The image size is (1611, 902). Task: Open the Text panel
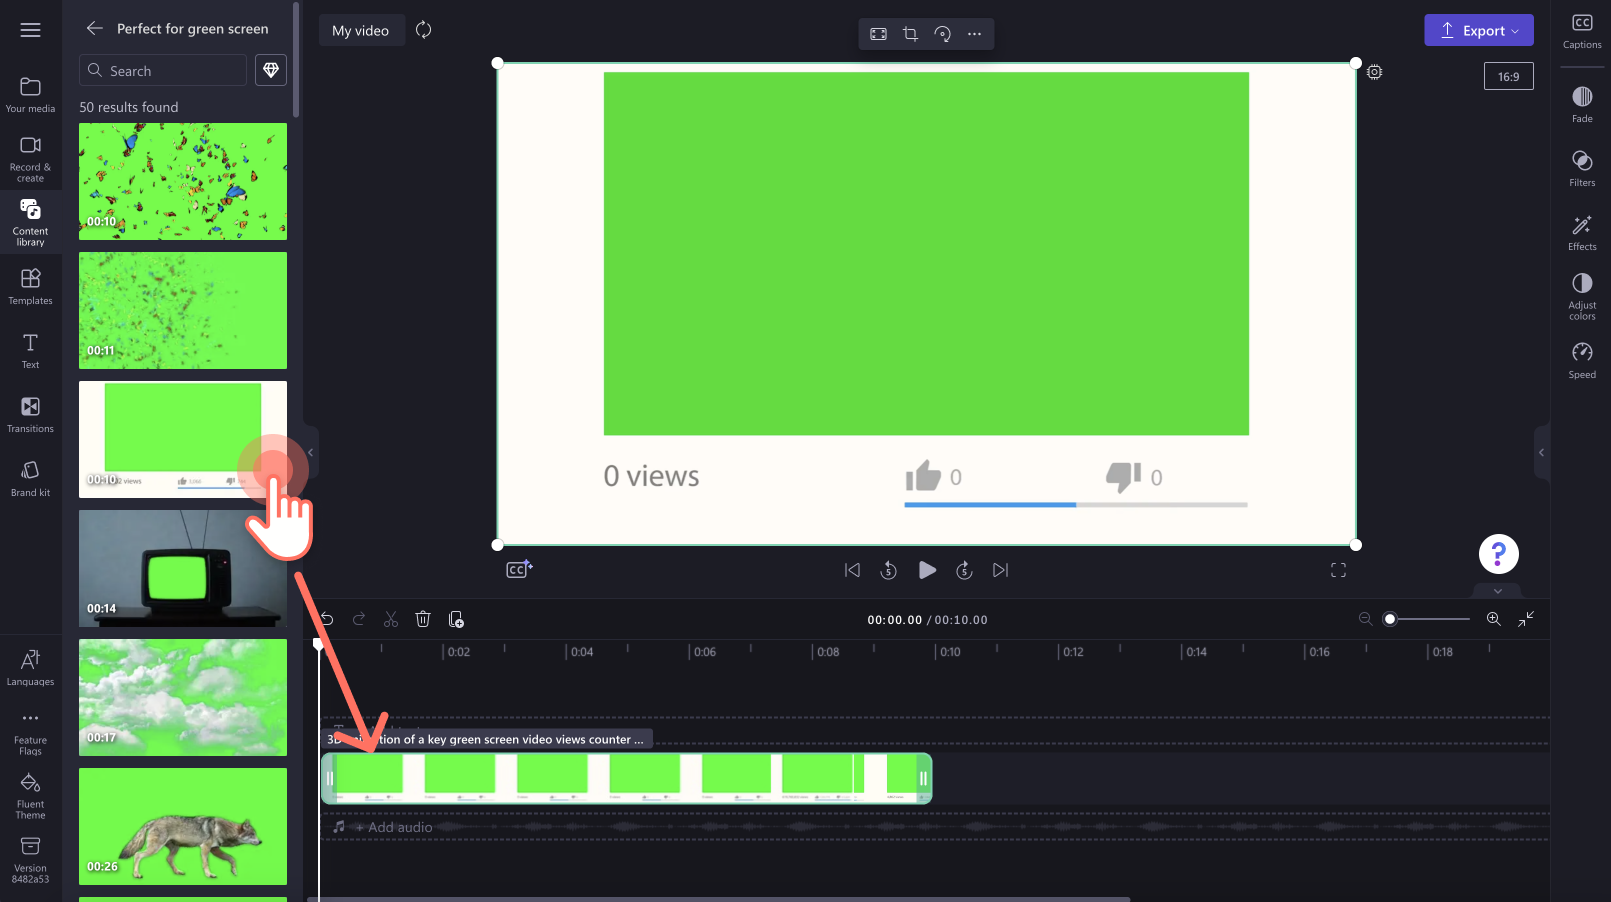click(x=30, y=350)
